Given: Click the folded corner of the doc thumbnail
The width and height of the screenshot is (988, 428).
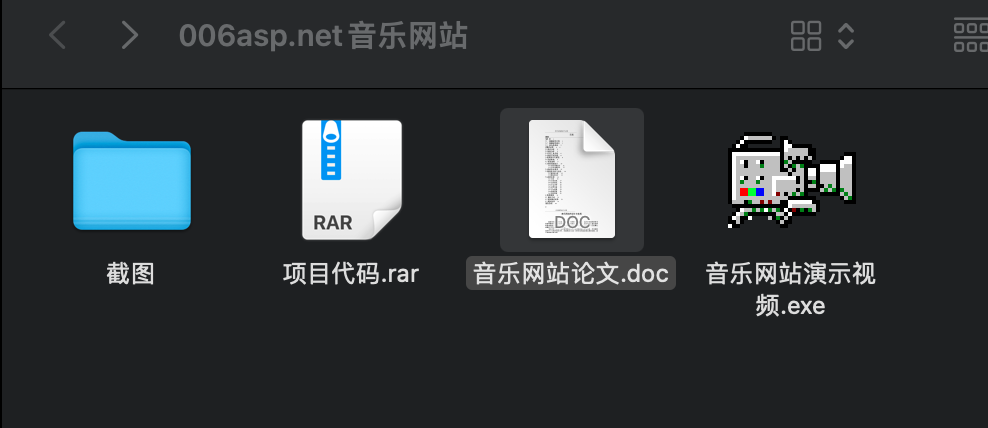Looking at the screenshot, I should [596, 137].
